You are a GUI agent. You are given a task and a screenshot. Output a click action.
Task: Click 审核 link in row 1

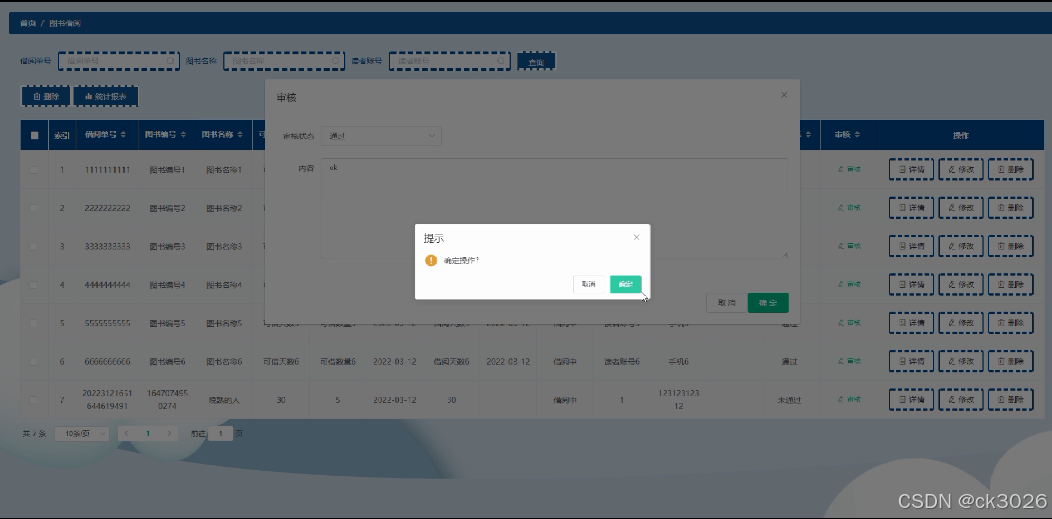[849, 170]
